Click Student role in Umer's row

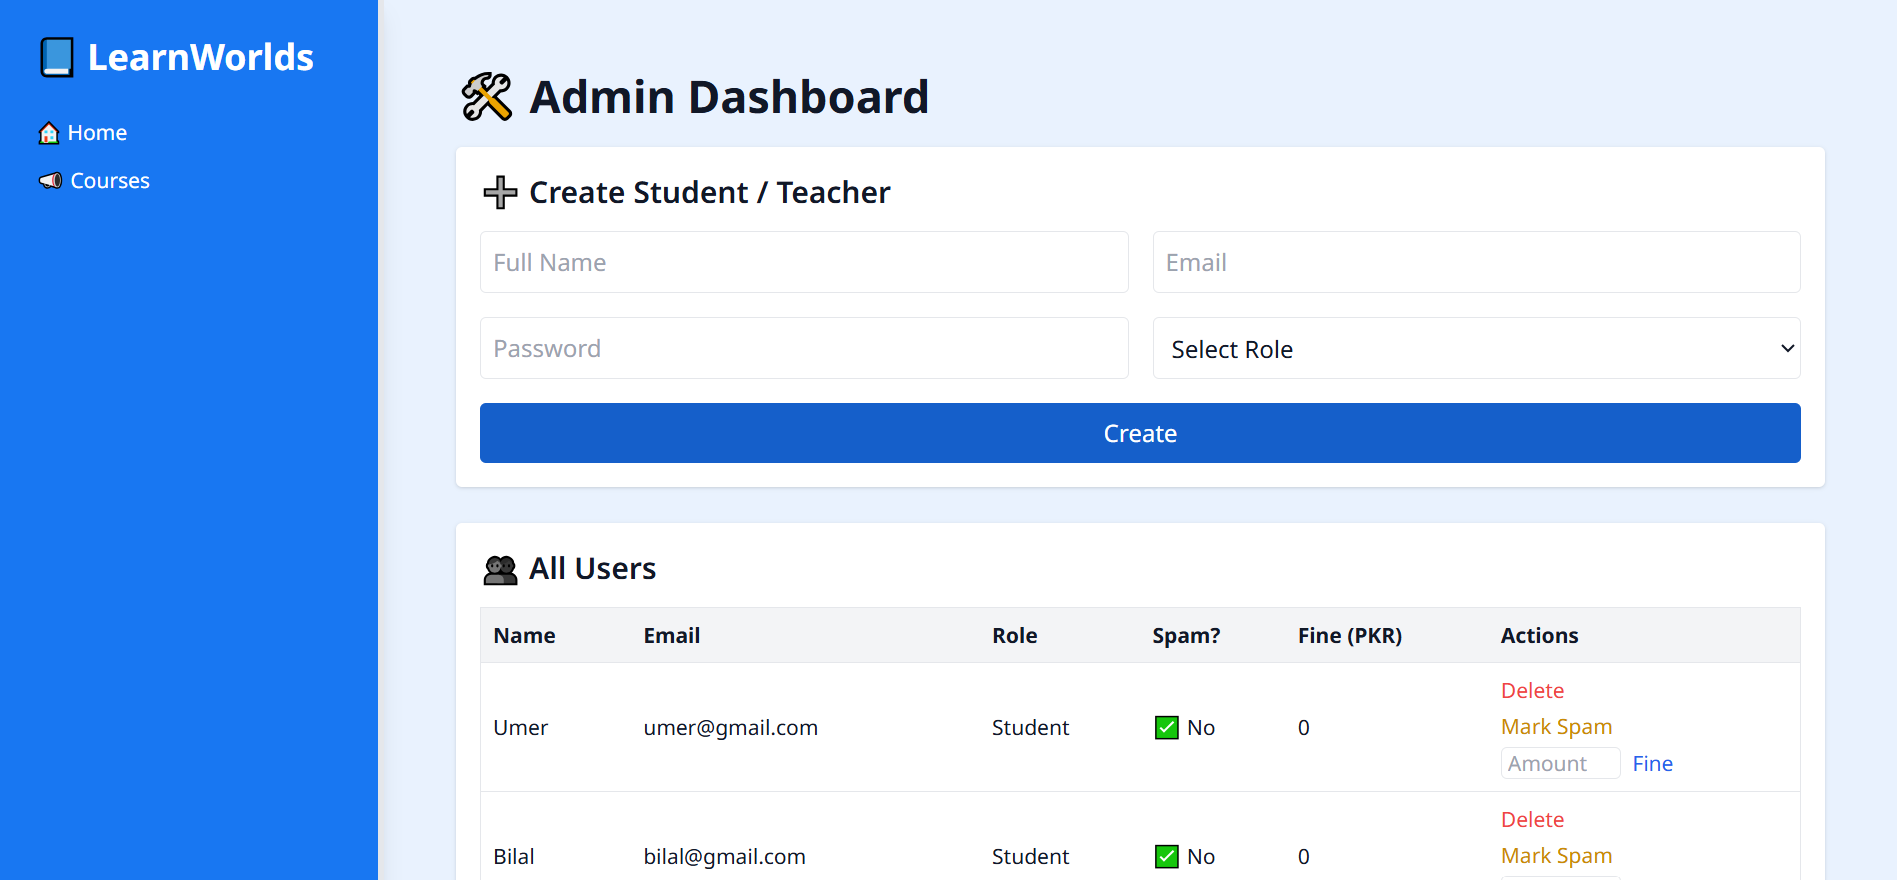[x=1030, y=728]
